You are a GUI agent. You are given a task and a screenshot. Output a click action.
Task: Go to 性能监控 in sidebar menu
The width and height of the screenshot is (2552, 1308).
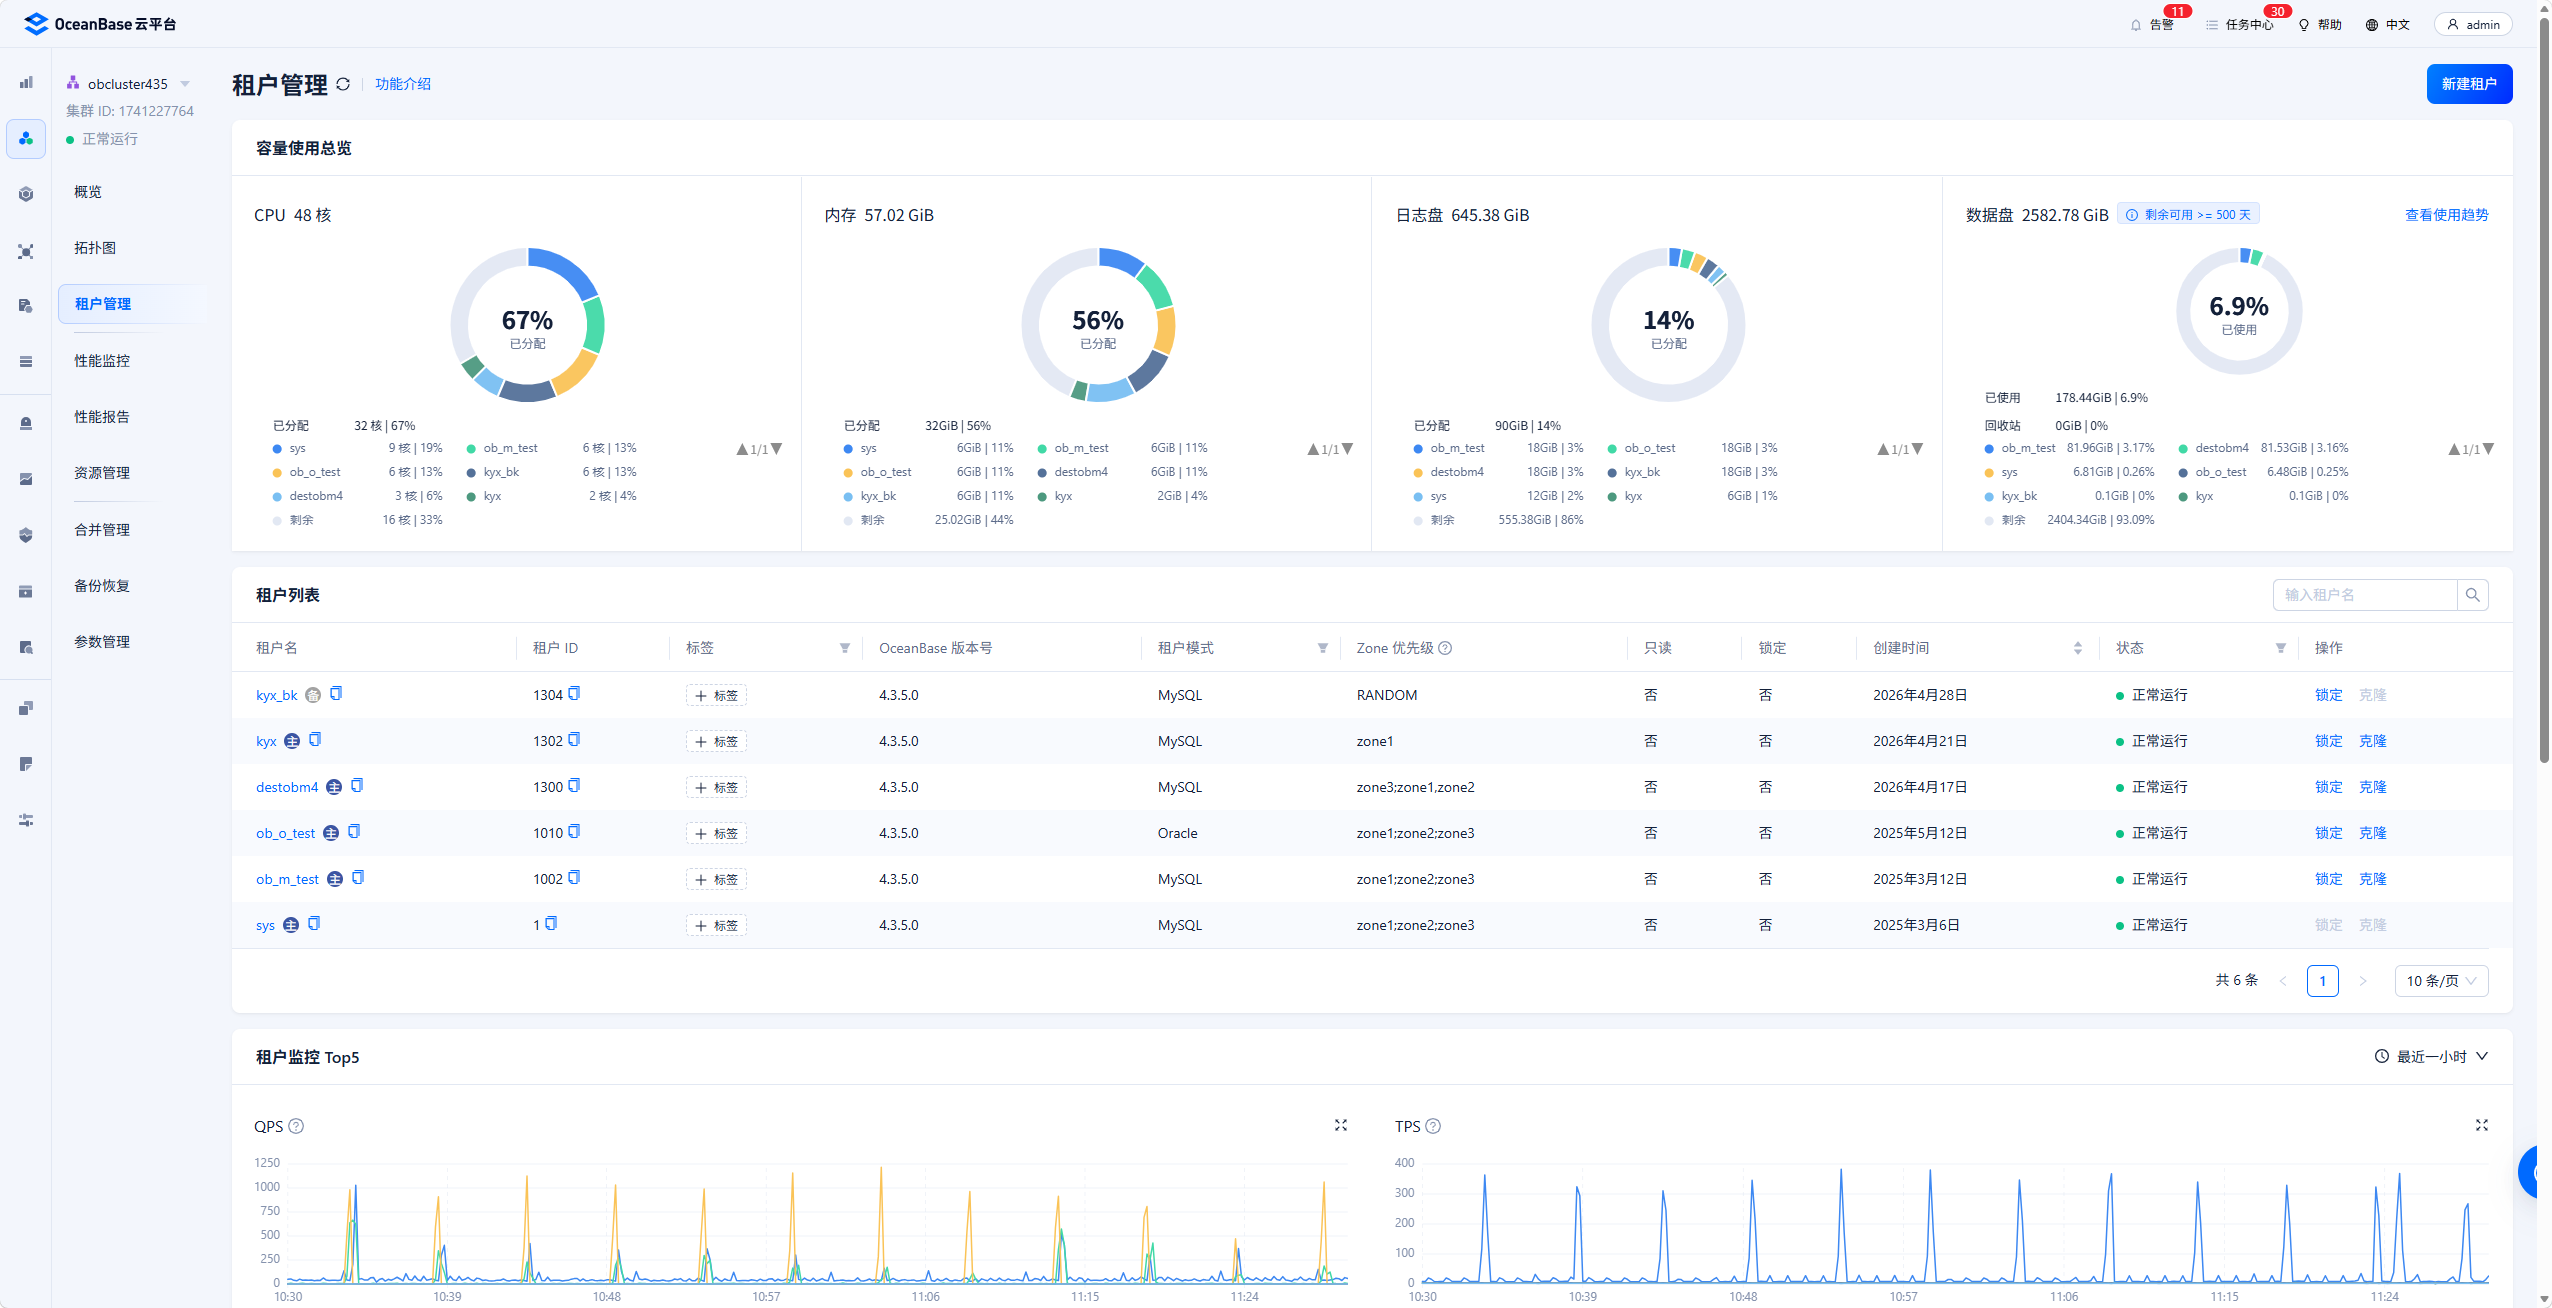coord(102,361)
